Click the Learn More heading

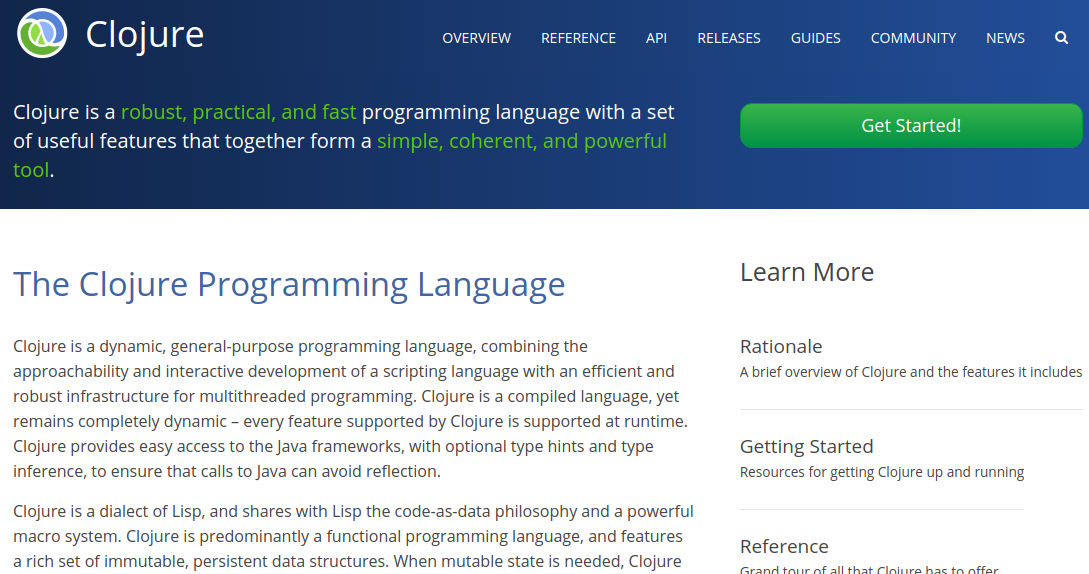[807, 272]
